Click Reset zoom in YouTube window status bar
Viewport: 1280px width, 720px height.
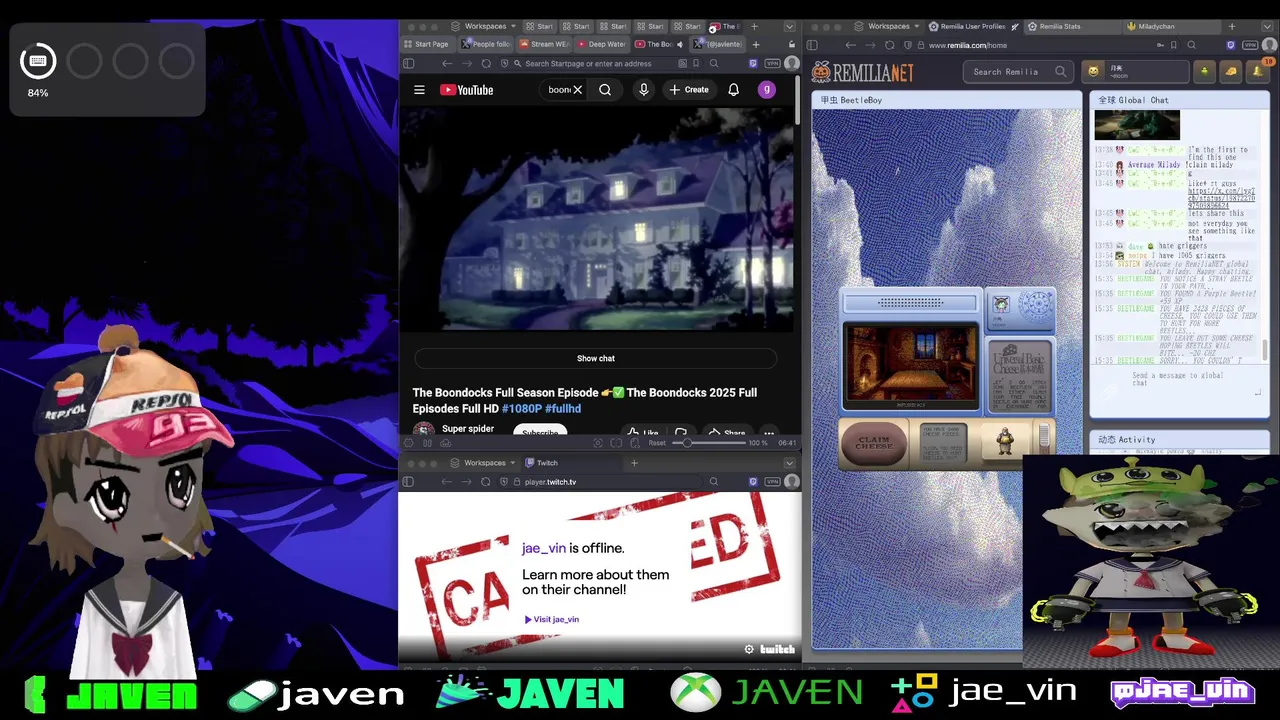click(x=657, y=443)
